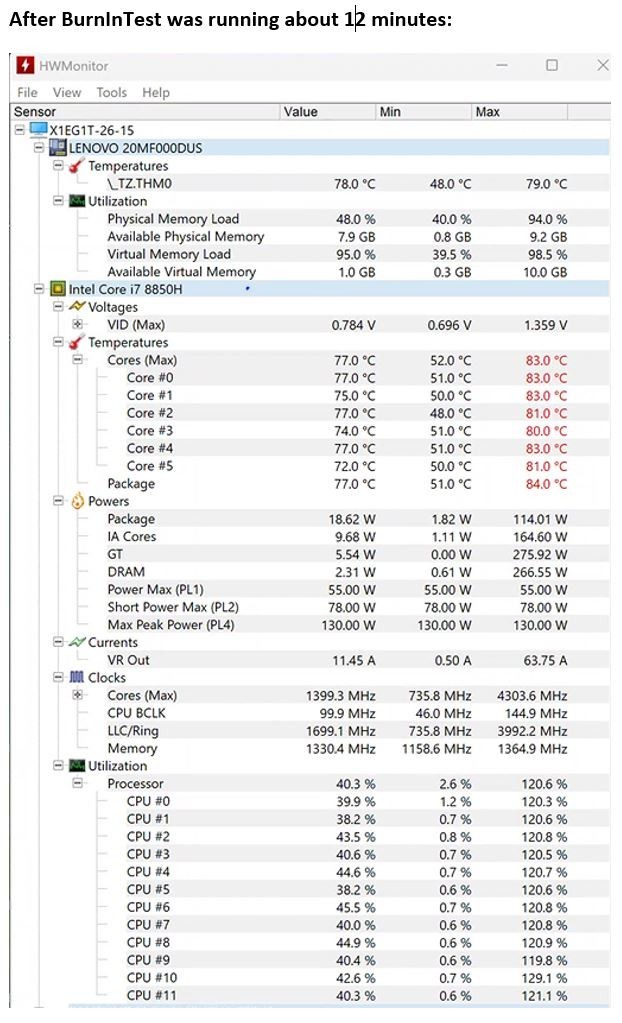This screenshot has width=622, height=1023.
Task: Open the Tools menu
Action: pos(112,93)
